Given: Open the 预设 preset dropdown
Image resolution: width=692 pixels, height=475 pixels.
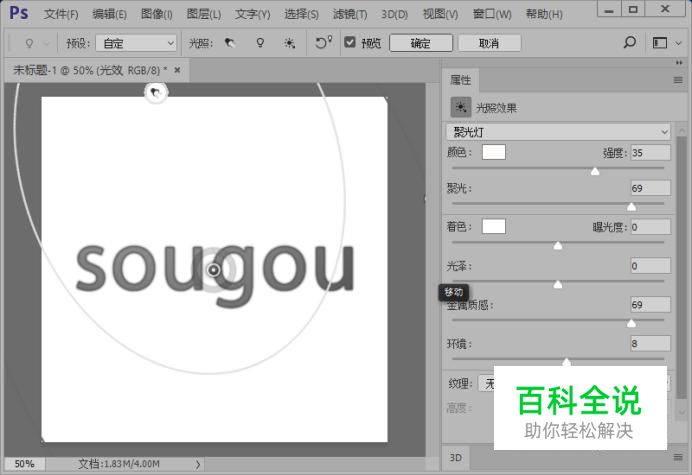Looking at the screenshot, I should [136, 43].
